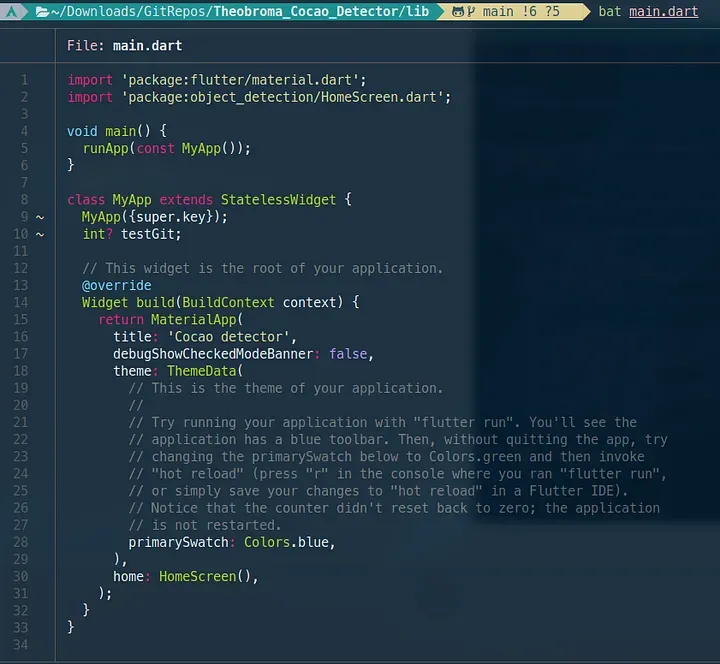The height and width of the screenshot is (664, 720).
Task: Click the StatelessWidget class name
Action: coord(278,200)
